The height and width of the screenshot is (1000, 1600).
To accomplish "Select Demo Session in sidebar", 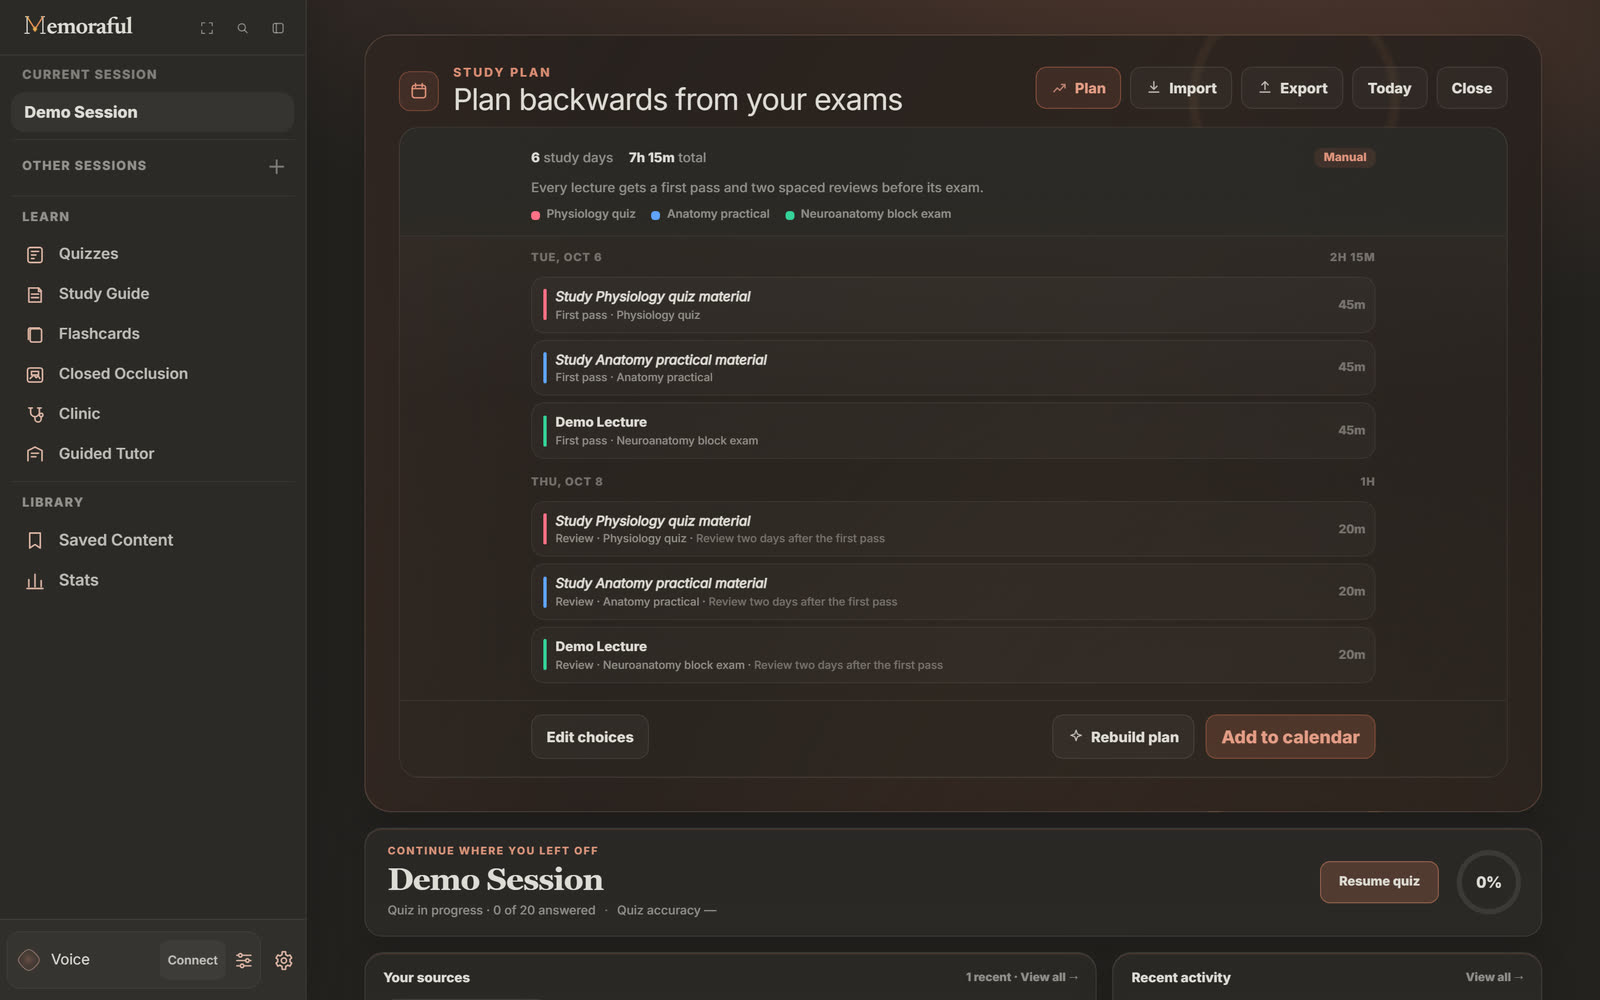I will click(x=152, y=112).
